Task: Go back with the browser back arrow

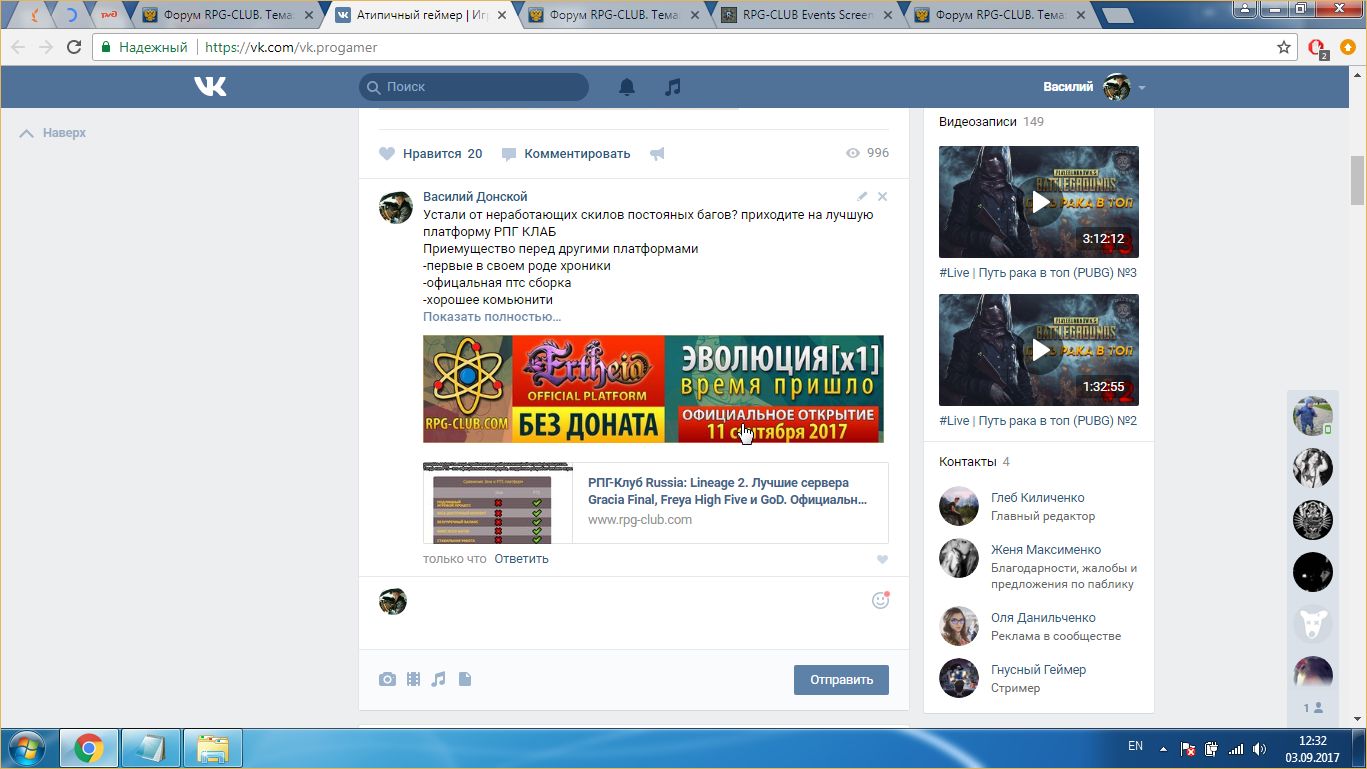Action: coord(18,47)
